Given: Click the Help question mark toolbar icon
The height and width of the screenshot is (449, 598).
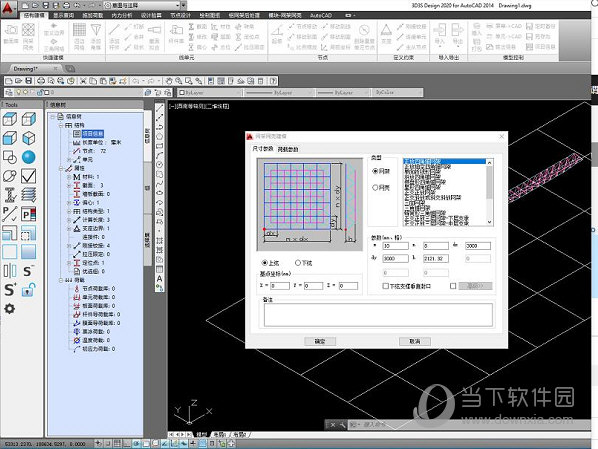Looking at the screenshot, I should [273, 81].
